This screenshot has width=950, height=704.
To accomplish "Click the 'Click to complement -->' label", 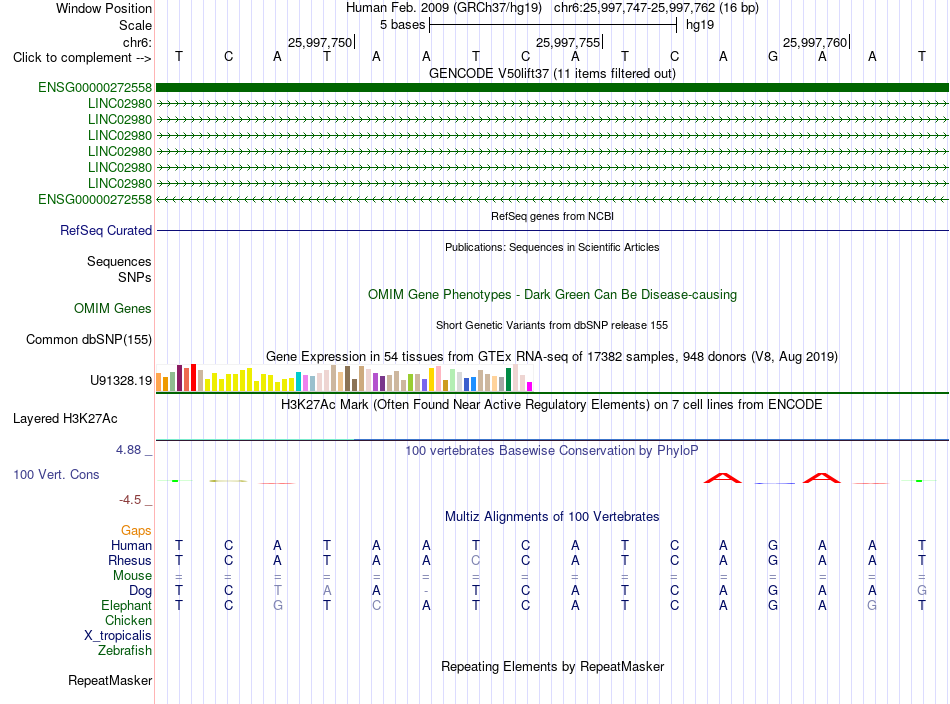I will pyautogui.click(x=82, y=58).
